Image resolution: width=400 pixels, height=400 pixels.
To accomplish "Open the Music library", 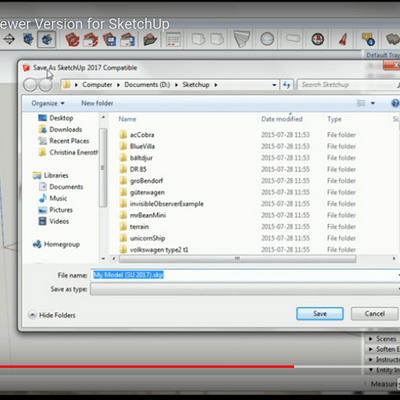I will click(53, 198).
